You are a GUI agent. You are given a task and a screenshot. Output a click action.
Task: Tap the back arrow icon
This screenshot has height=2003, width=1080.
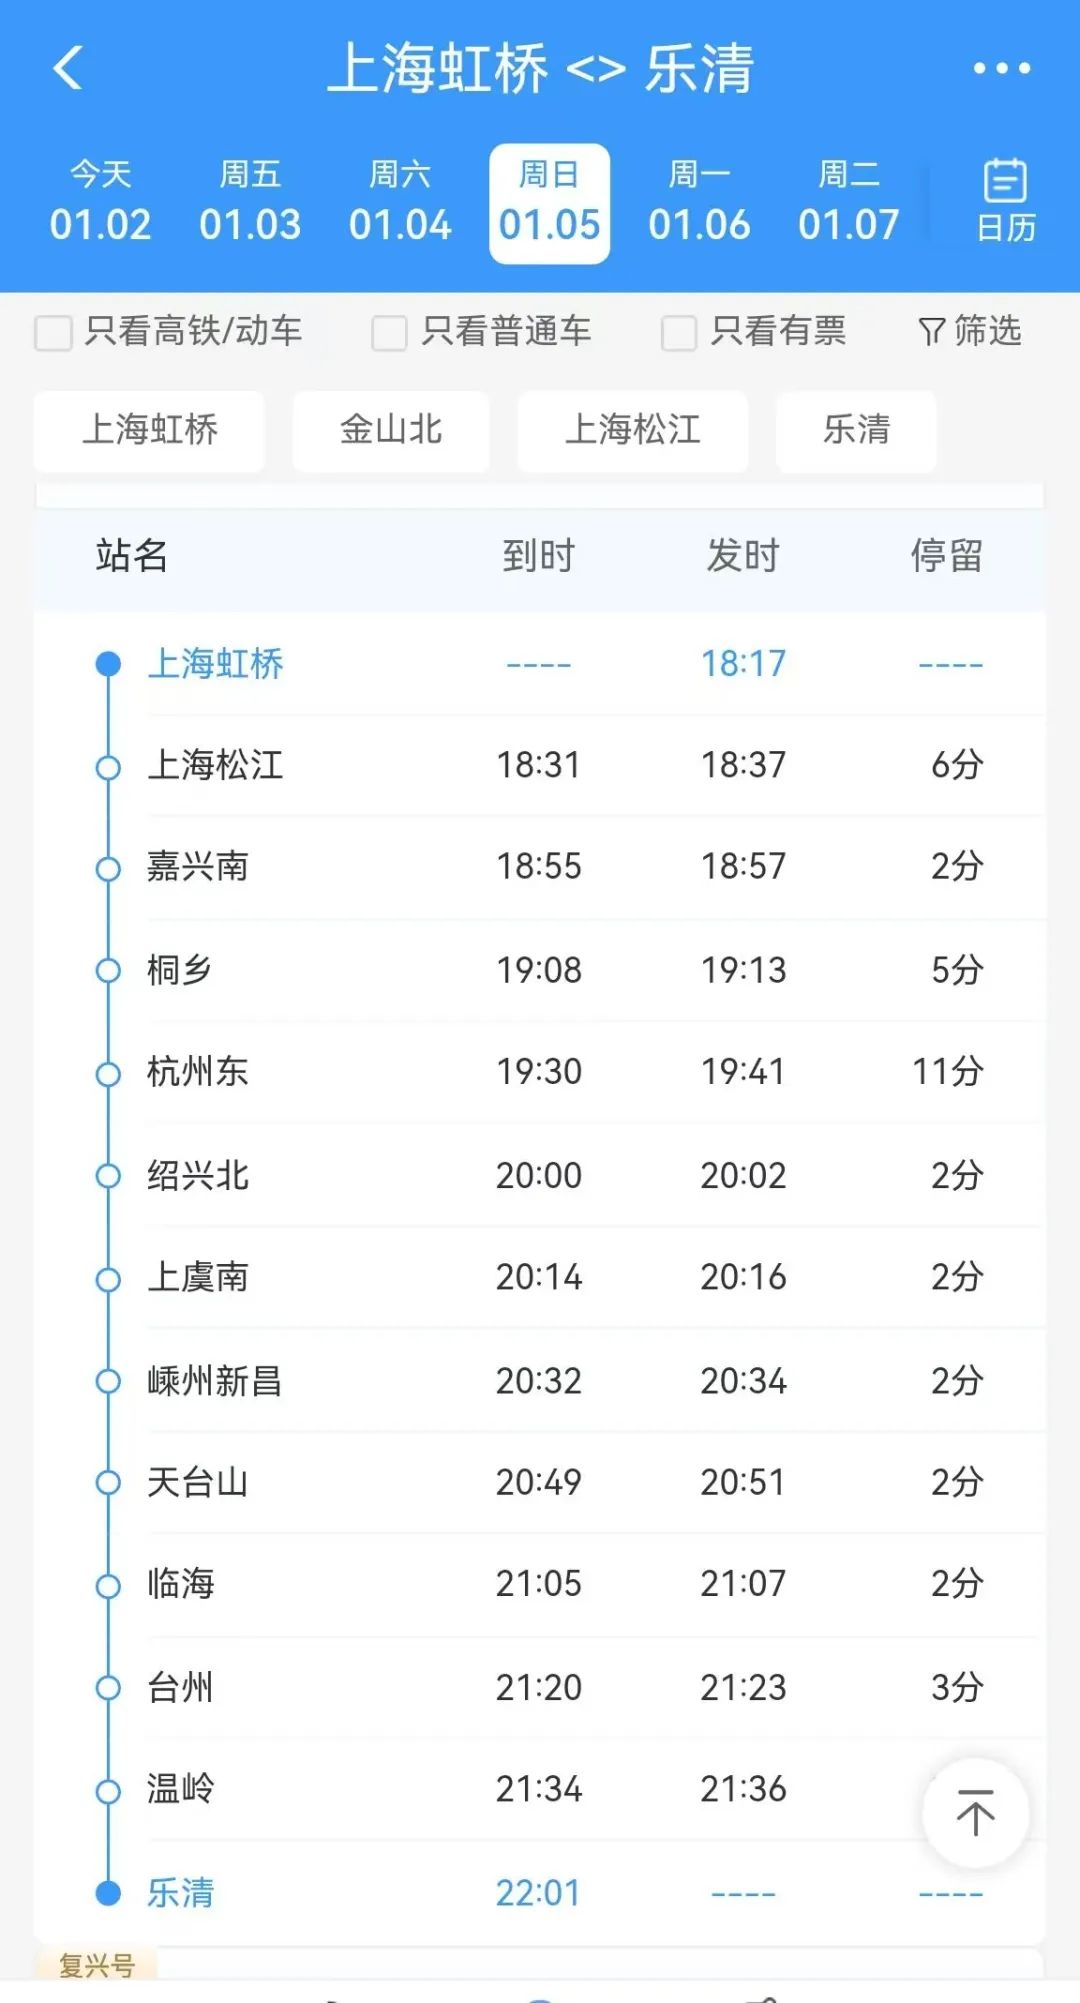[x=68, y=68]
